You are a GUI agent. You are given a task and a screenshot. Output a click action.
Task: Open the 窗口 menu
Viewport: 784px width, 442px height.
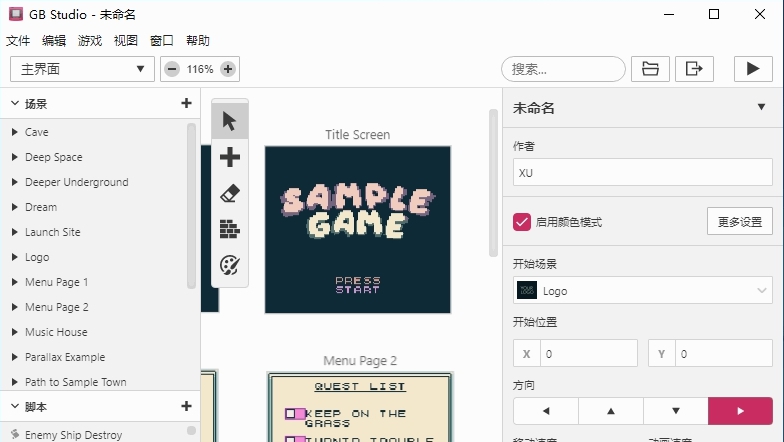(x=162, y=40)
